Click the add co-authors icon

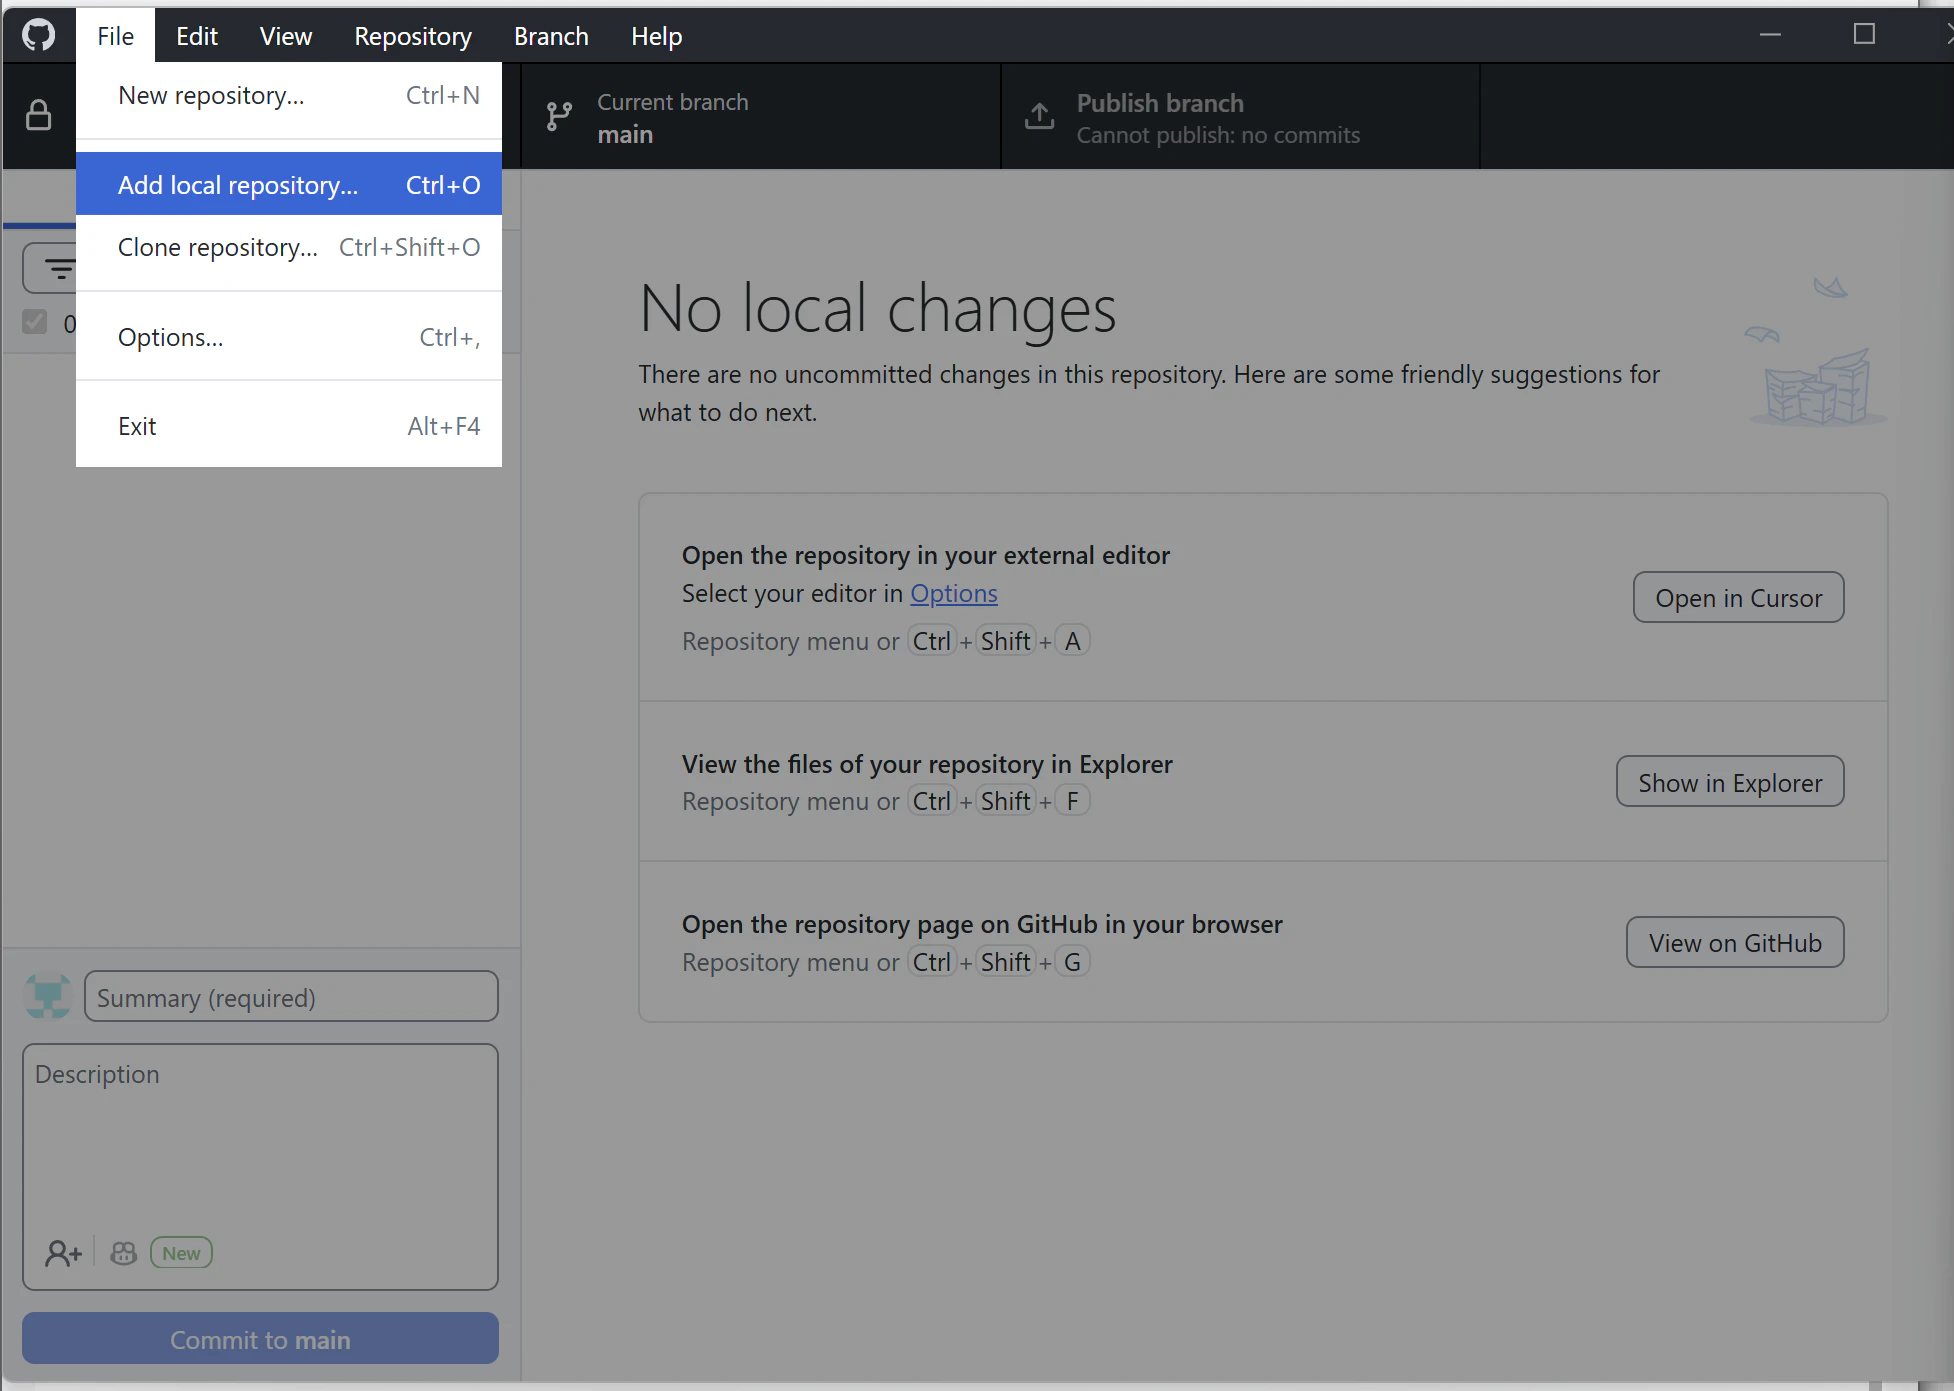click(63, 1253)
